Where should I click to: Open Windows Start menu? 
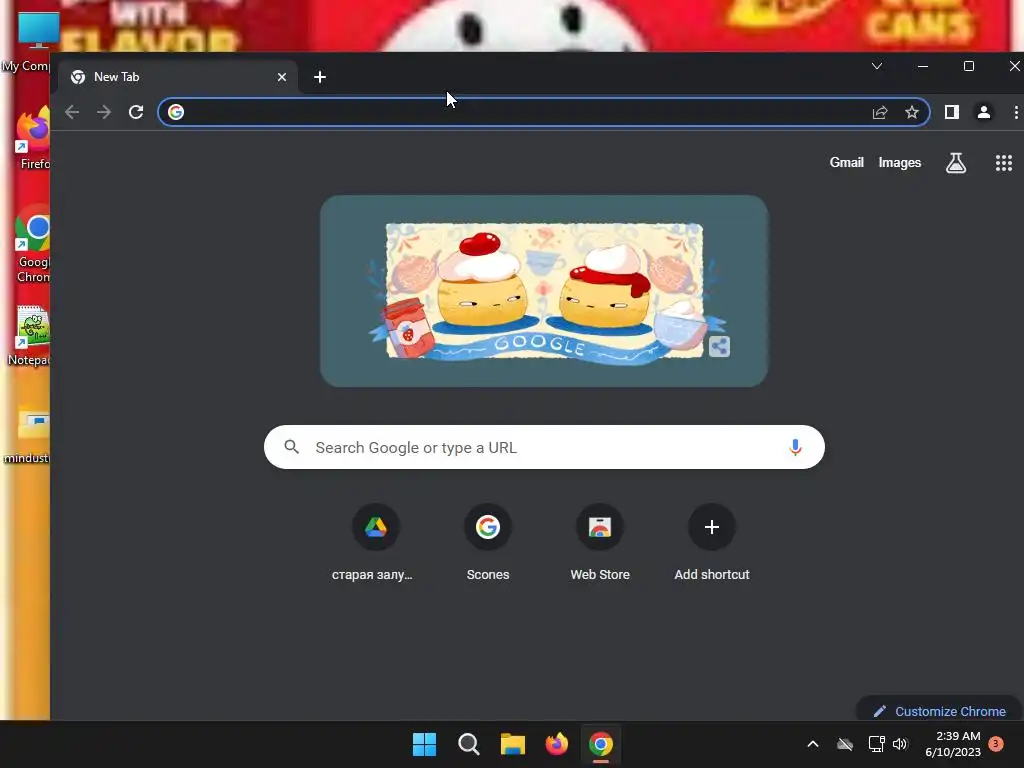click(x=424, y=744)
